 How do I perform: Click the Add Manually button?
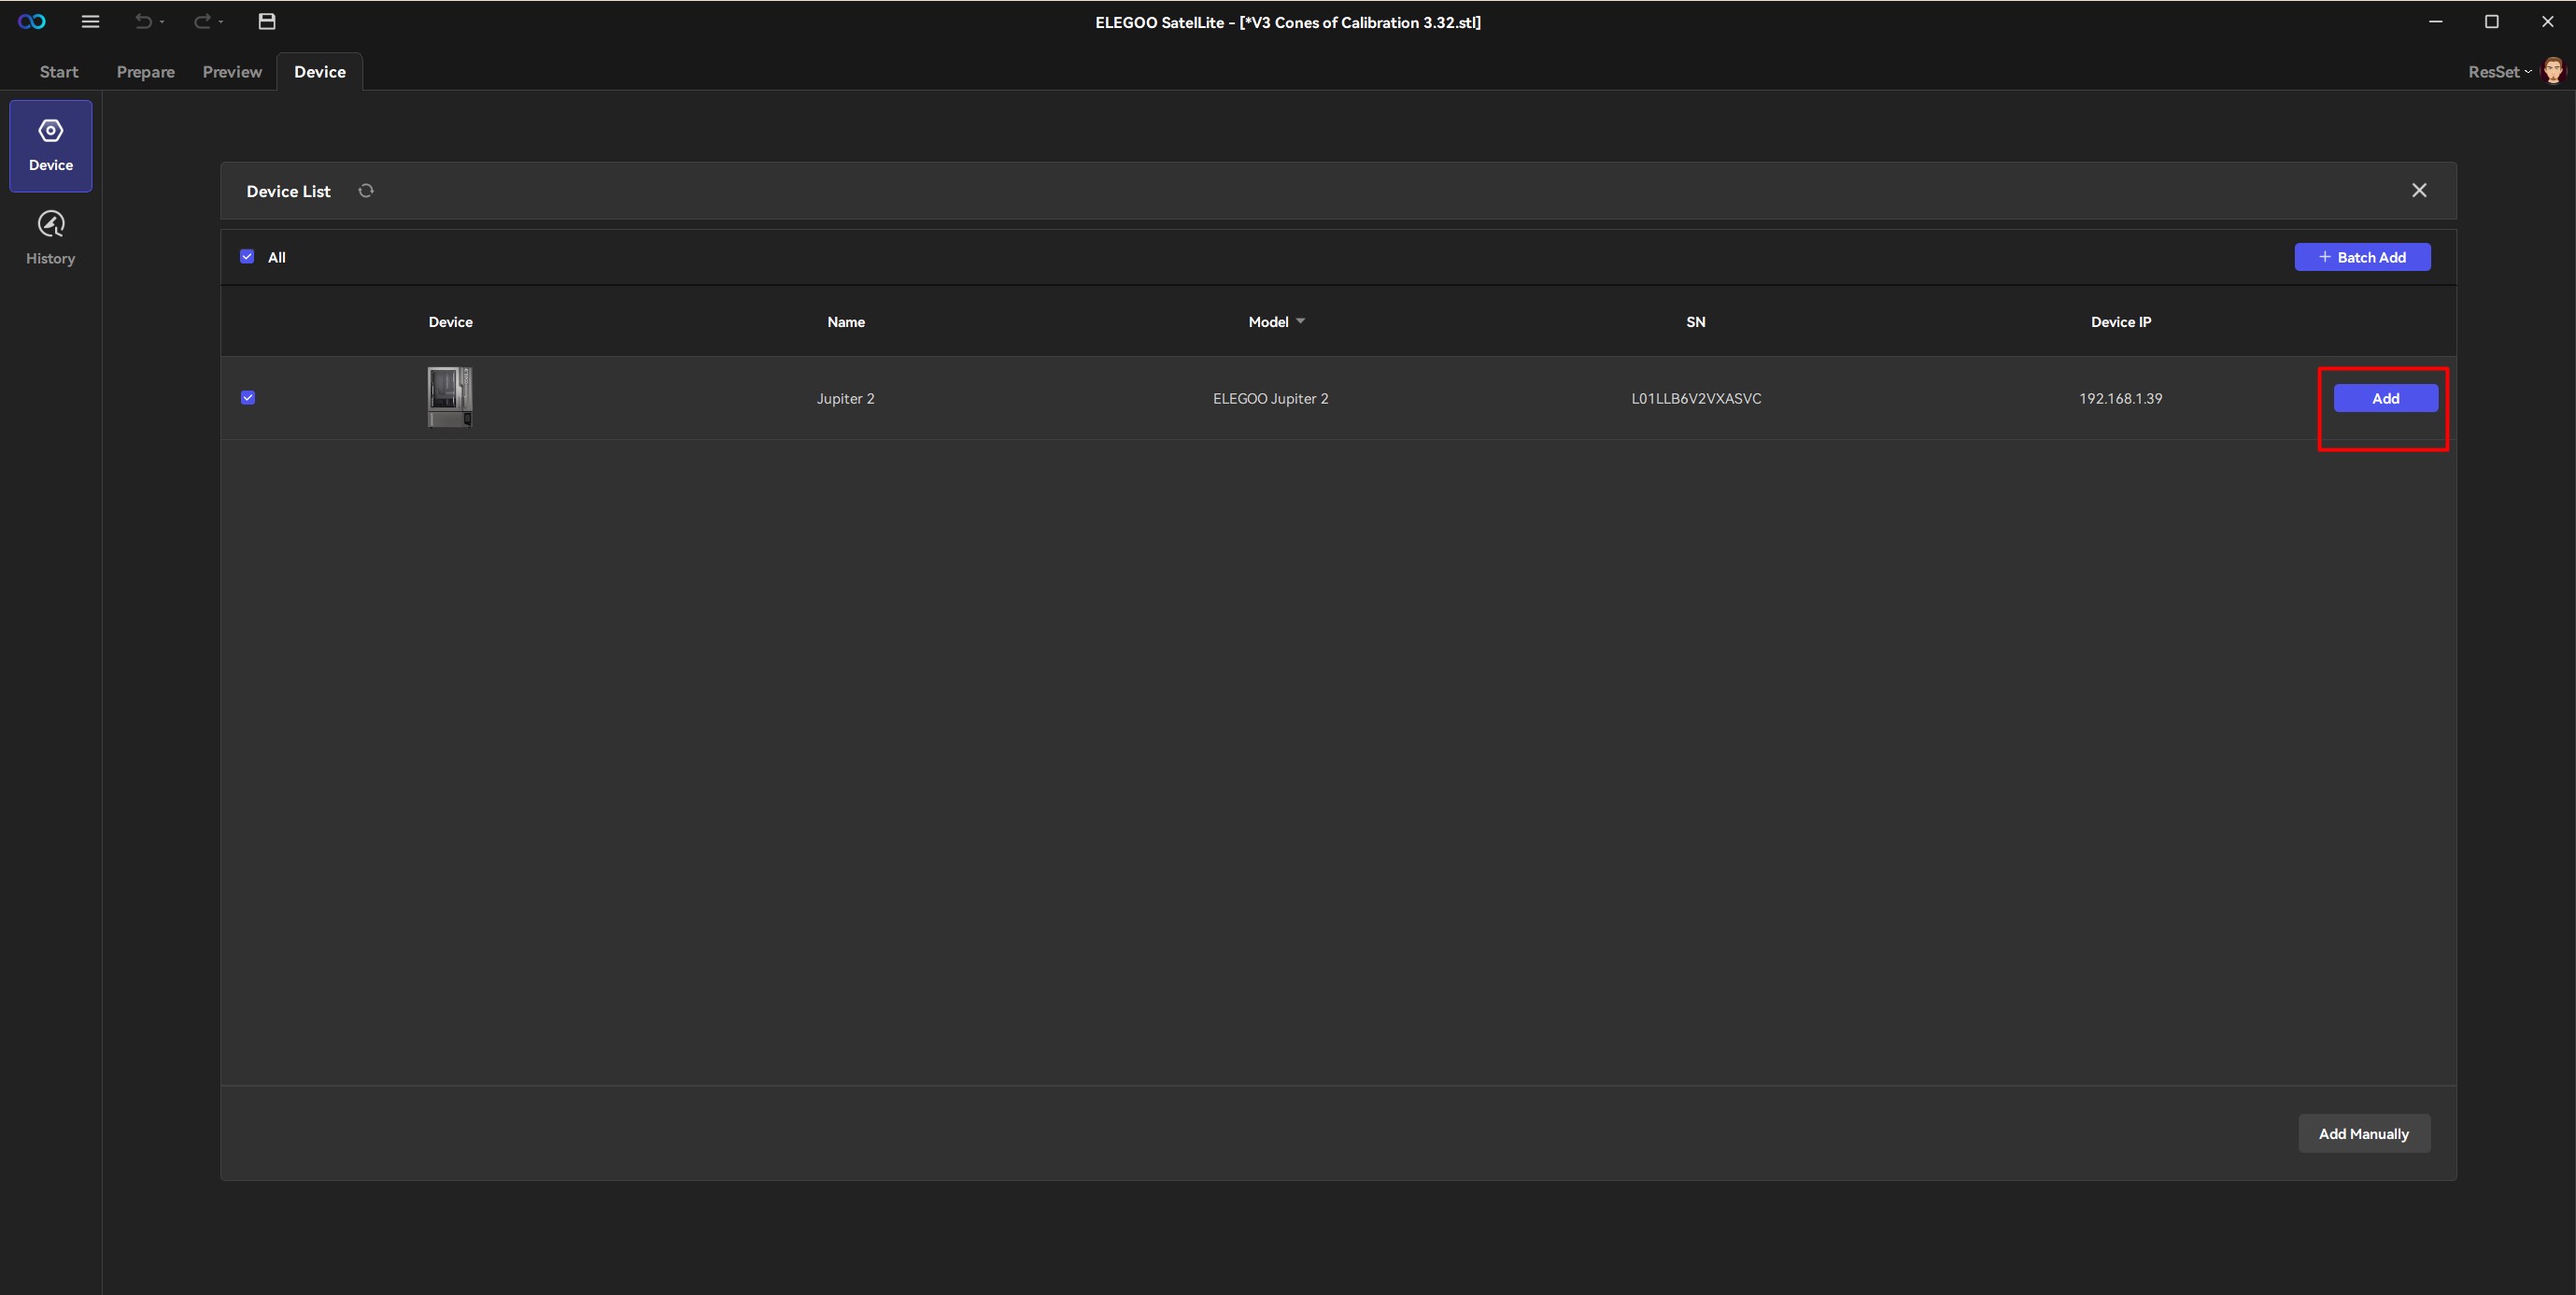coord(2364,1133)
